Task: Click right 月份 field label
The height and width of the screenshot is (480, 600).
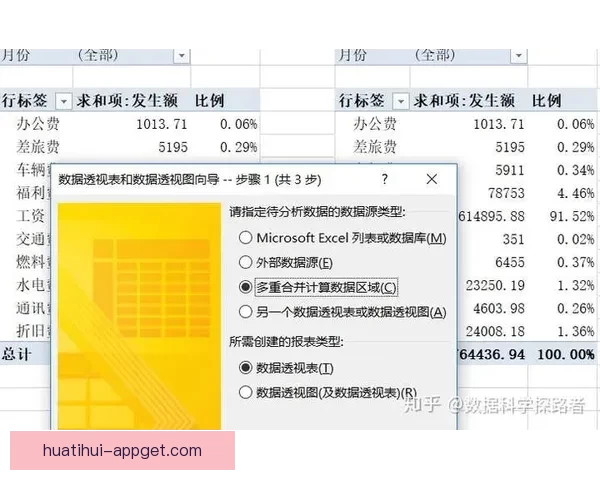Action: (x=353, y=56)
